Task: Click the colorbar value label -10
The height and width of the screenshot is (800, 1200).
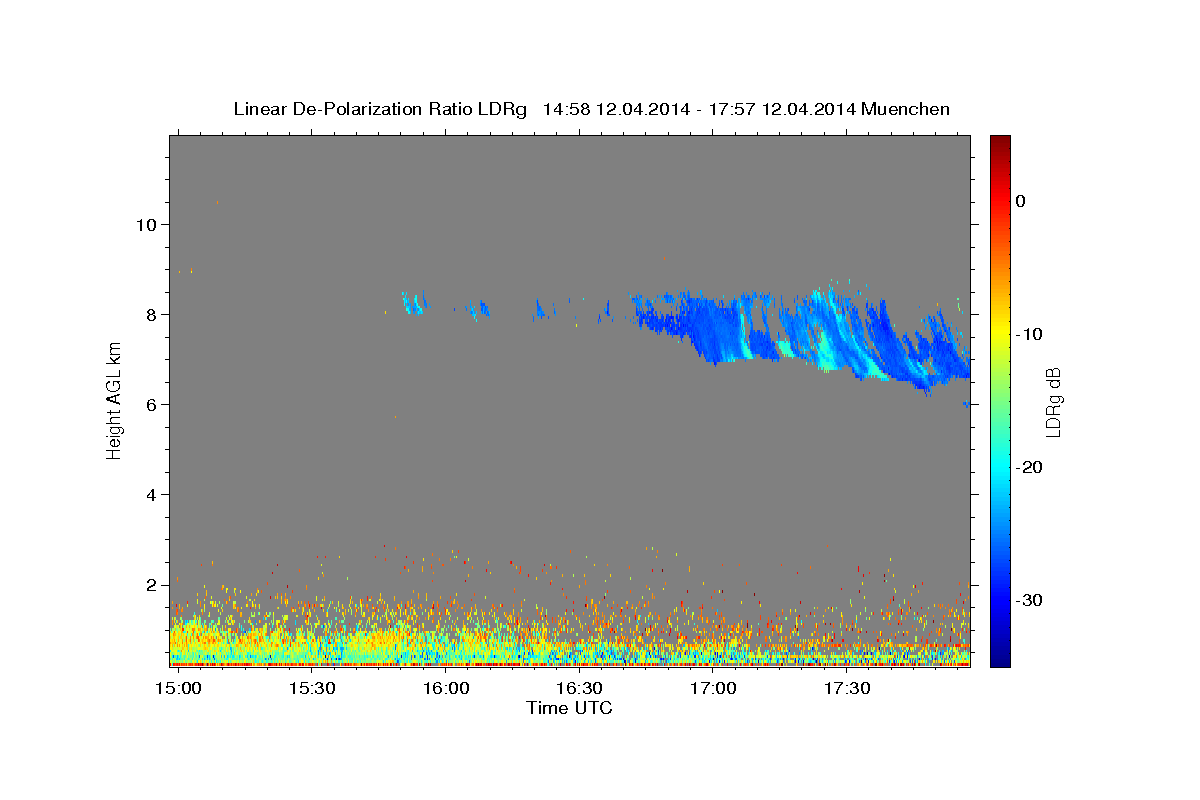Action: coord(1029,334)
